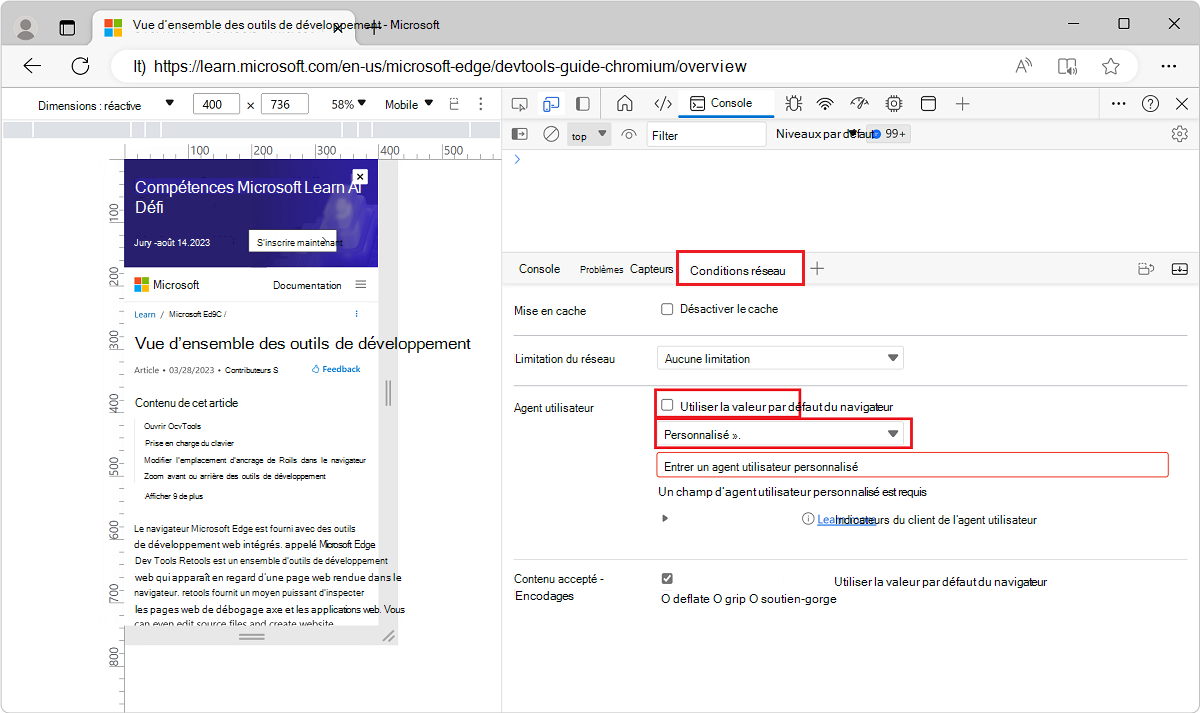Select the Inspect element tool
Screen dimensions: 1200x713
pos(519,103)
